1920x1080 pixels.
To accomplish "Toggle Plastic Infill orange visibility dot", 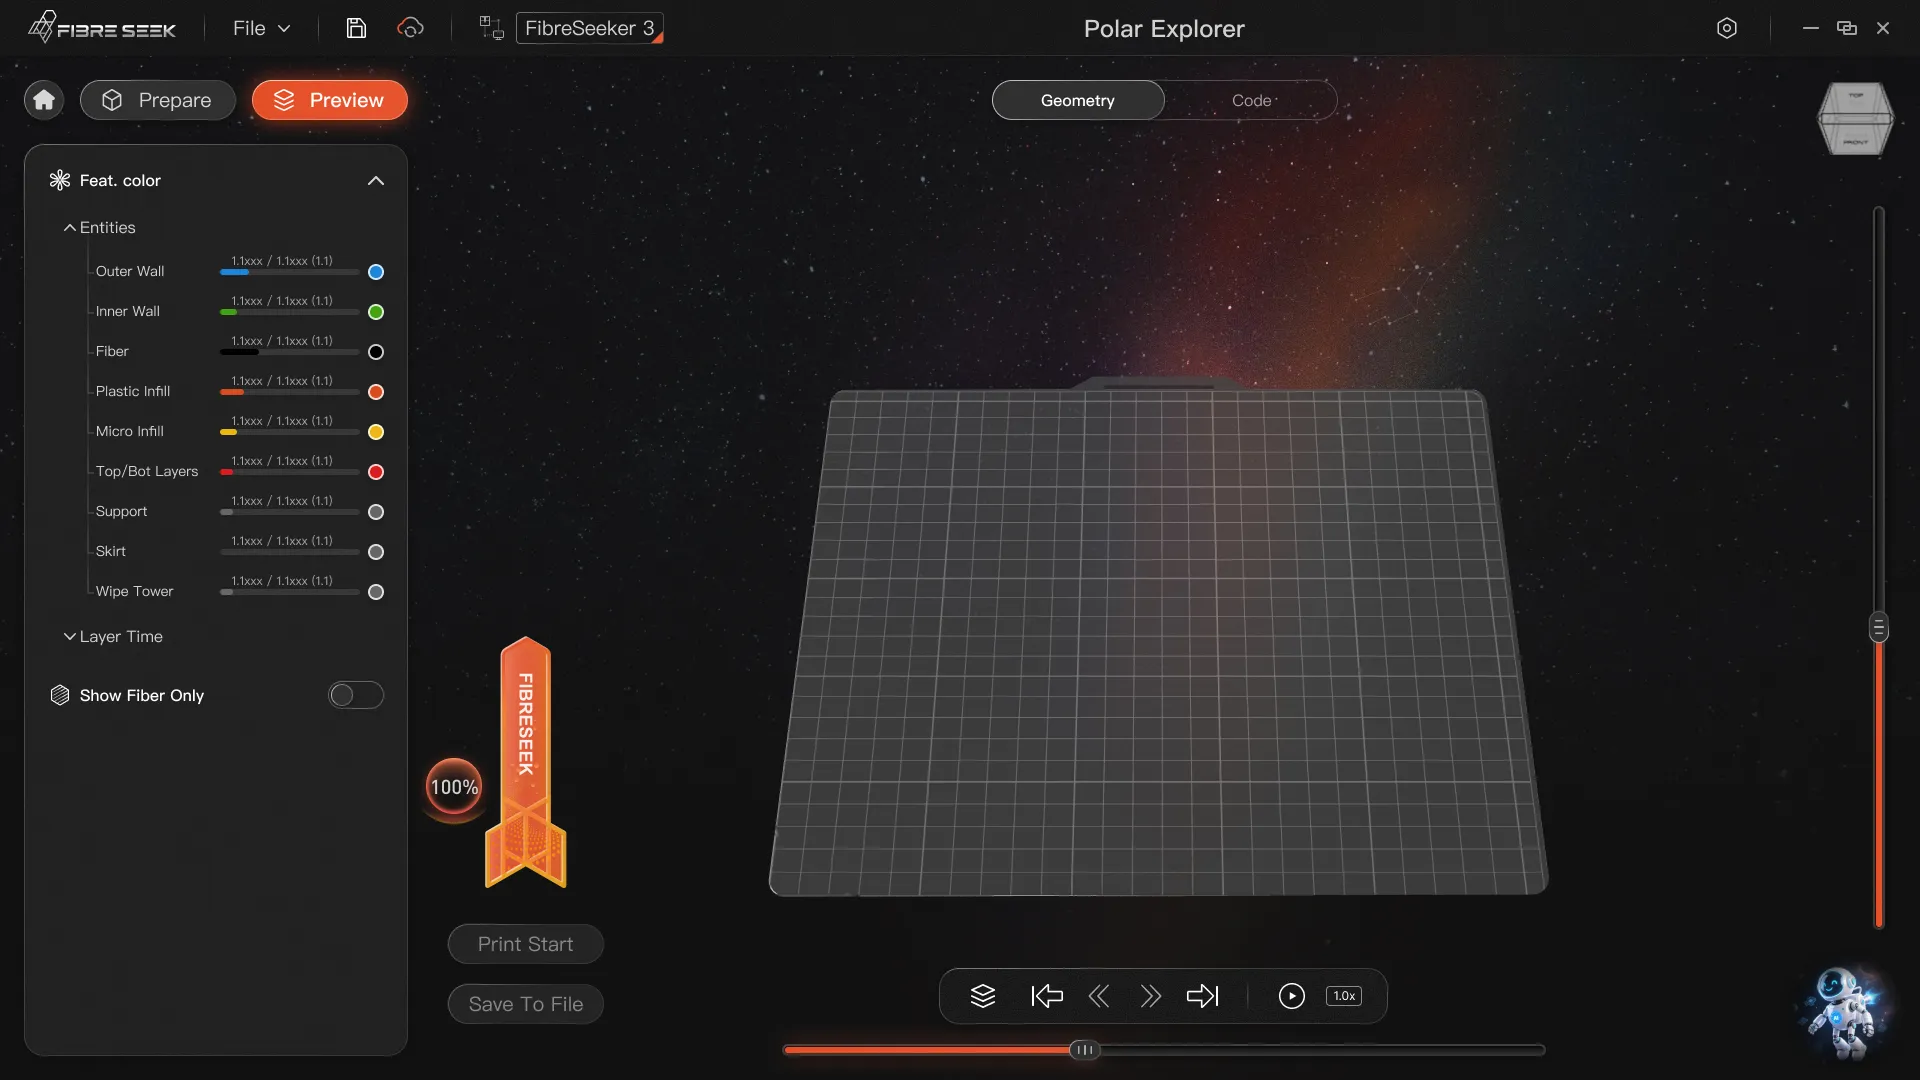I will coord(376,392).
